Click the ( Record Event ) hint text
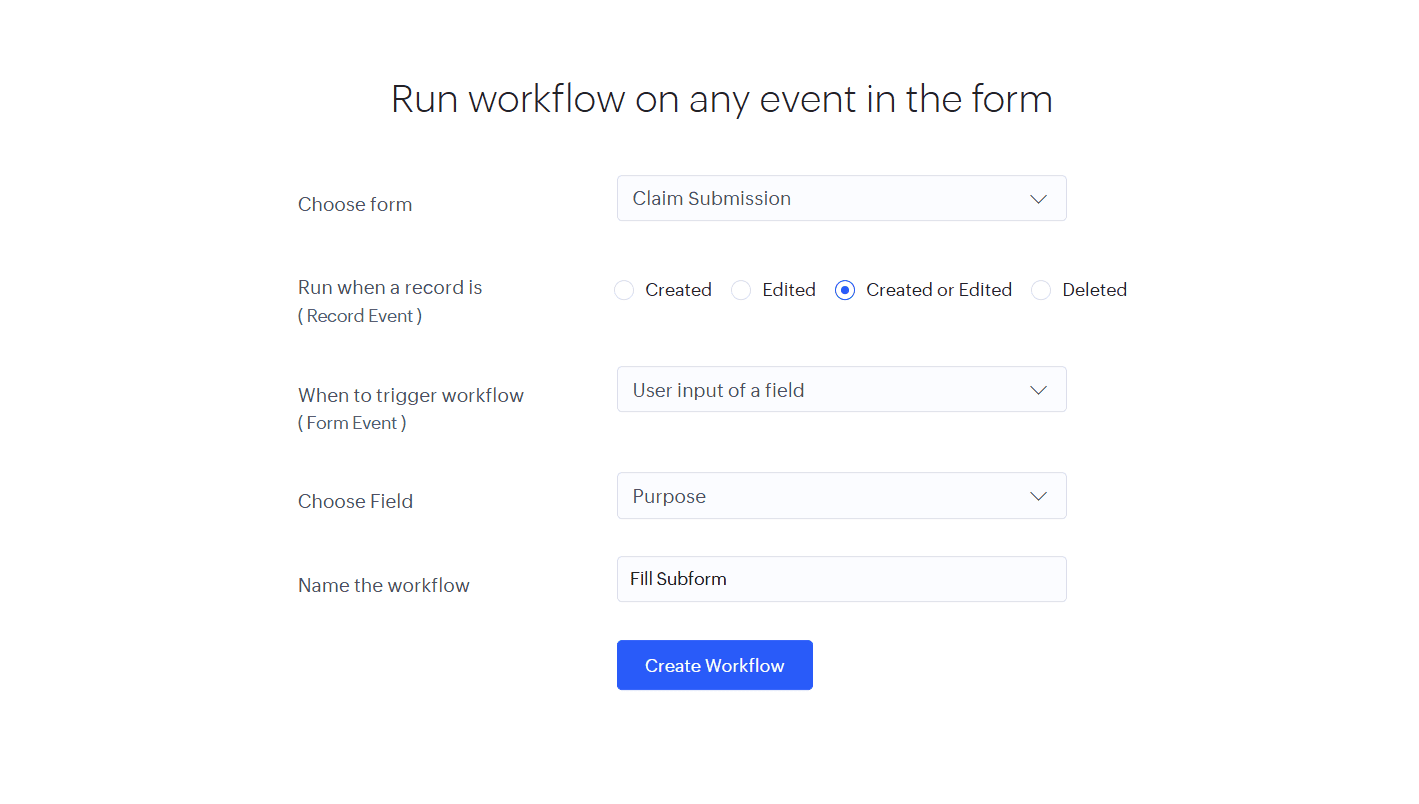Screen dimensions: 1419x804 [x=360, y=316]
